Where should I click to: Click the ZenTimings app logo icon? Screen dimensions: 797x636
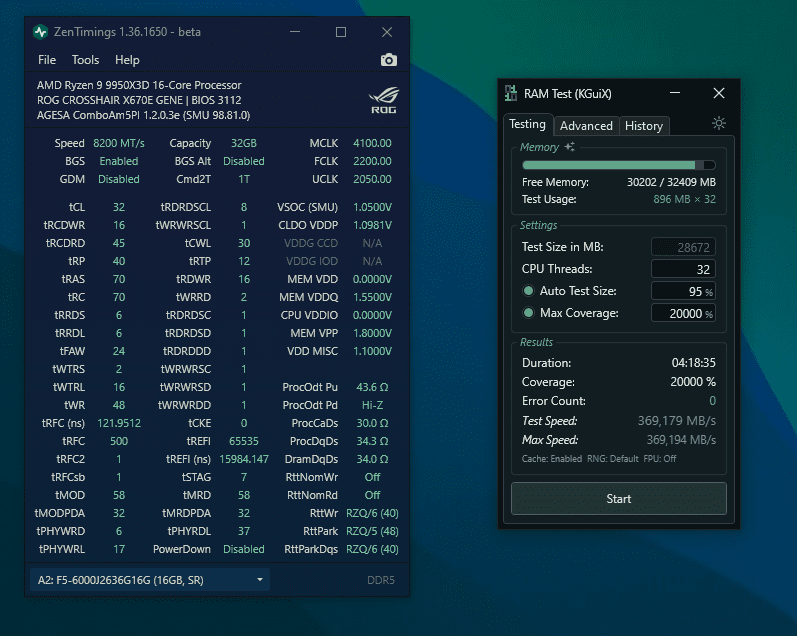tap(40, 32)
